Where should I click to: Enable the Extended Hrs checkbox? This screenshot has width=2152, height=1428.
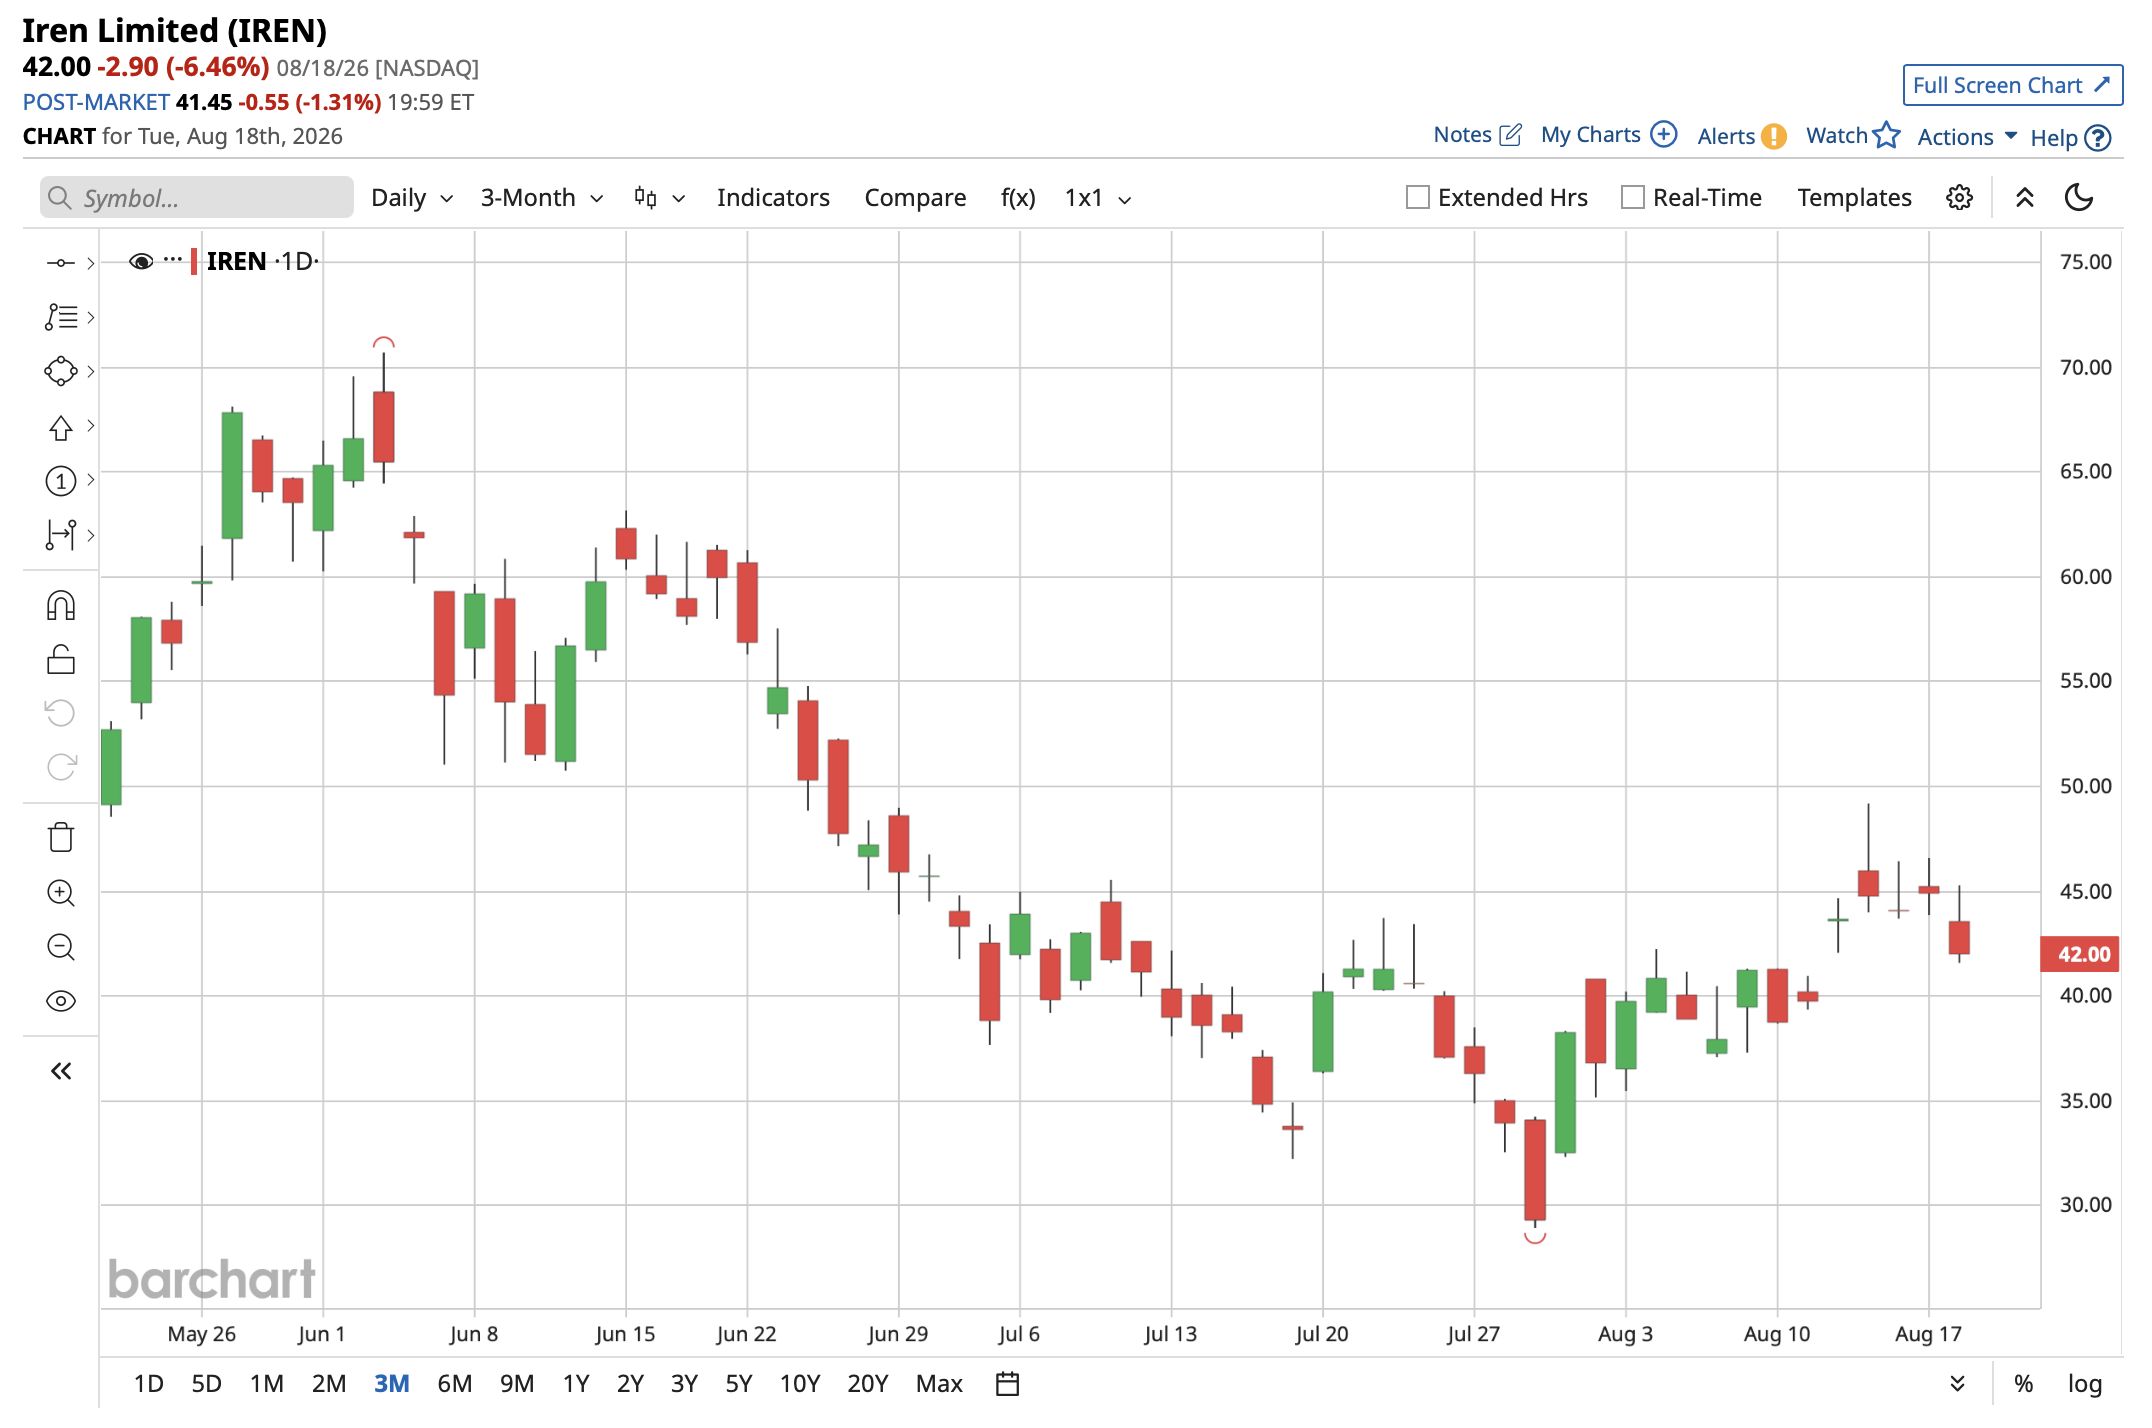click(1417, 198)
